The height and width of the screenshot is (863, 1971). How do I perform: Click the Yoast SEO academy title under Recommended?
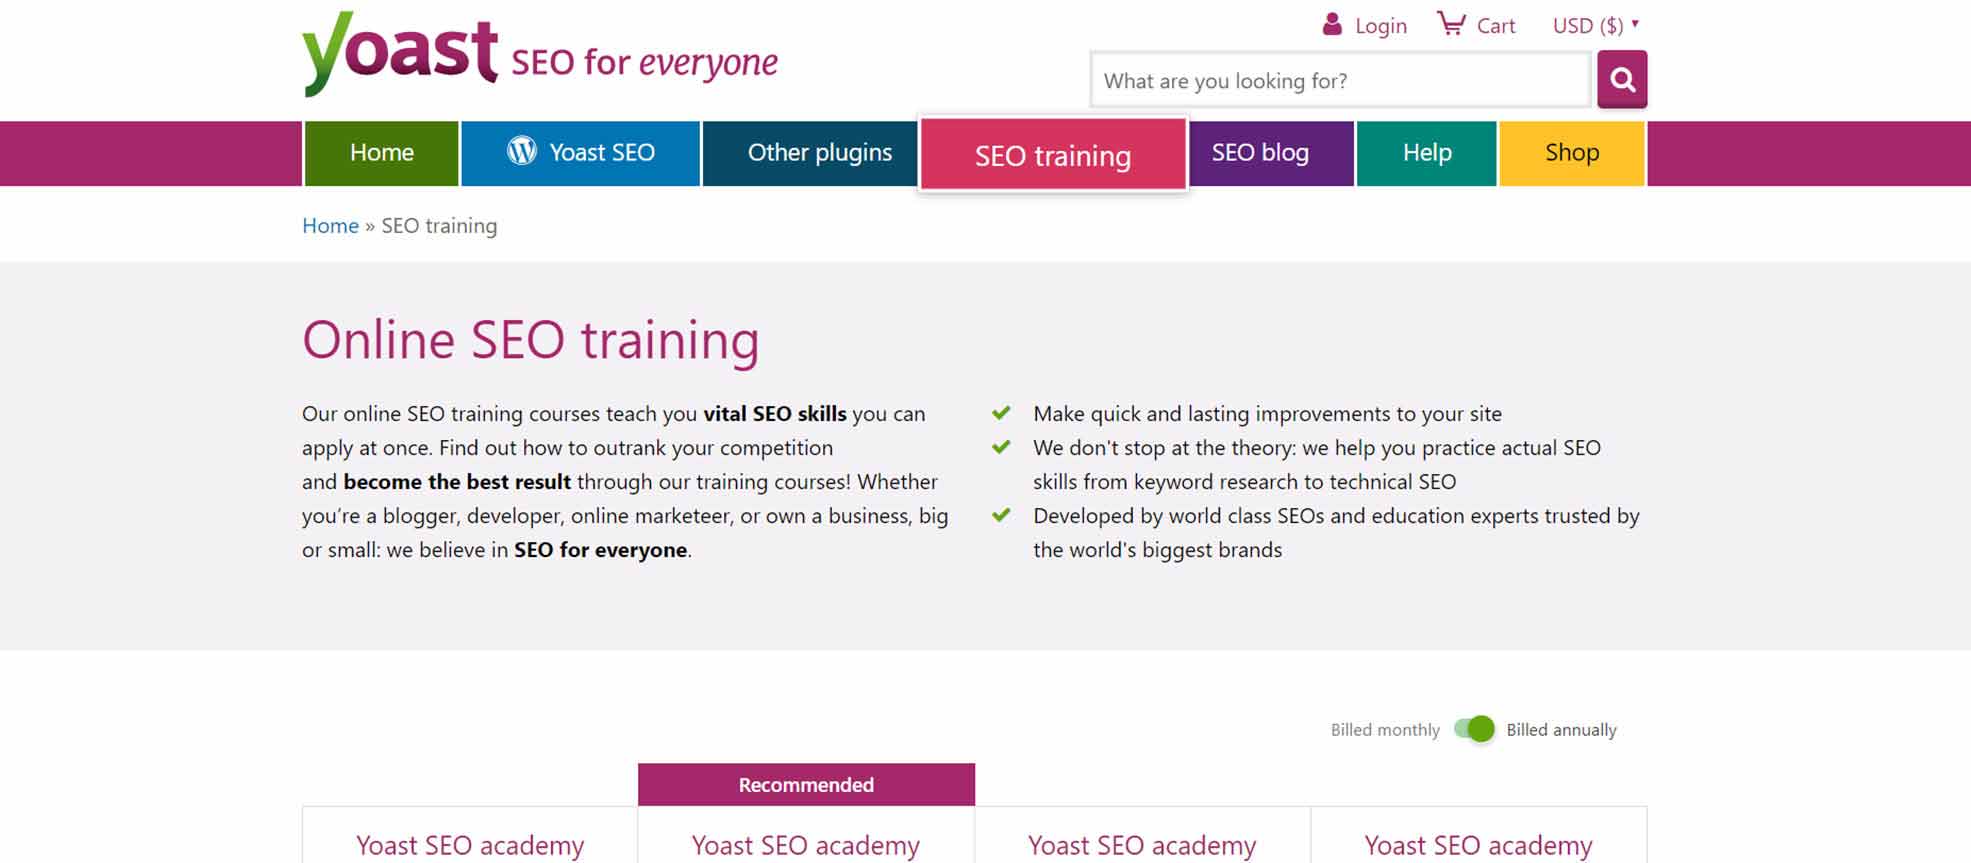click(806, 846)
